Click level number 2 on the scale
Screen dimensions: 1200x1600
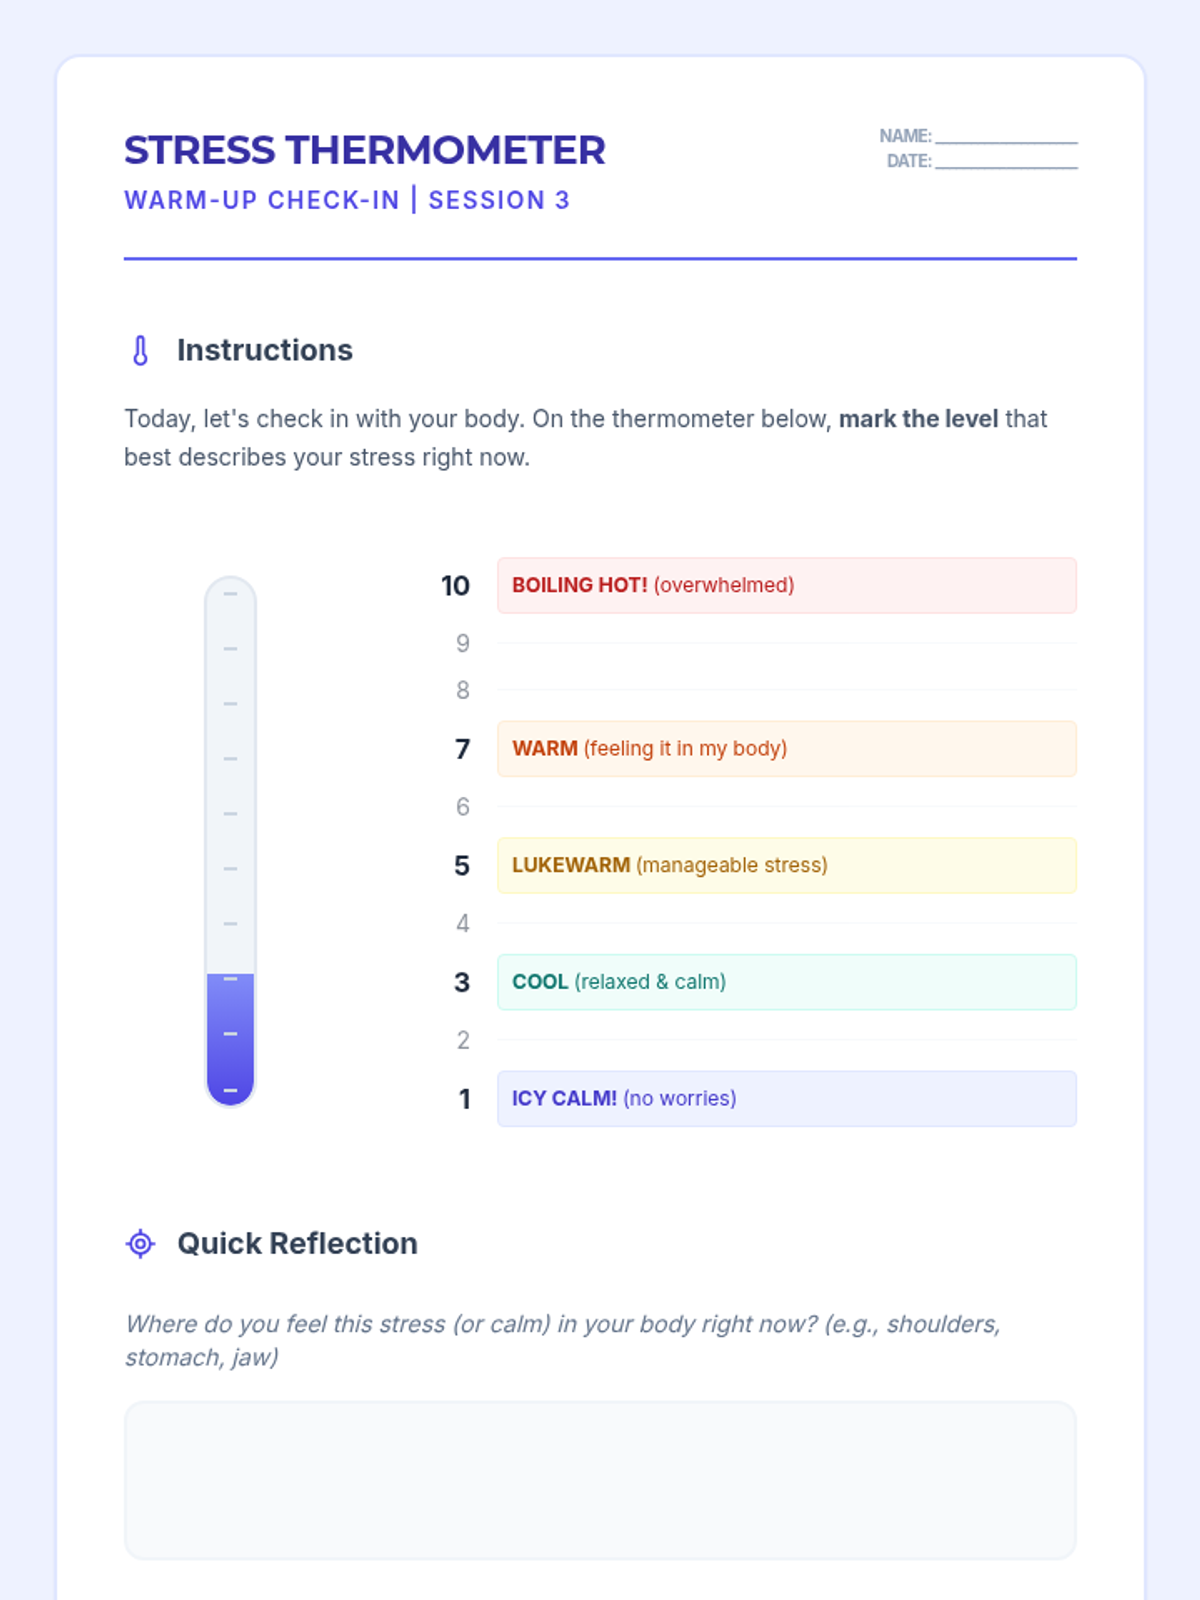coord(463,1040)
